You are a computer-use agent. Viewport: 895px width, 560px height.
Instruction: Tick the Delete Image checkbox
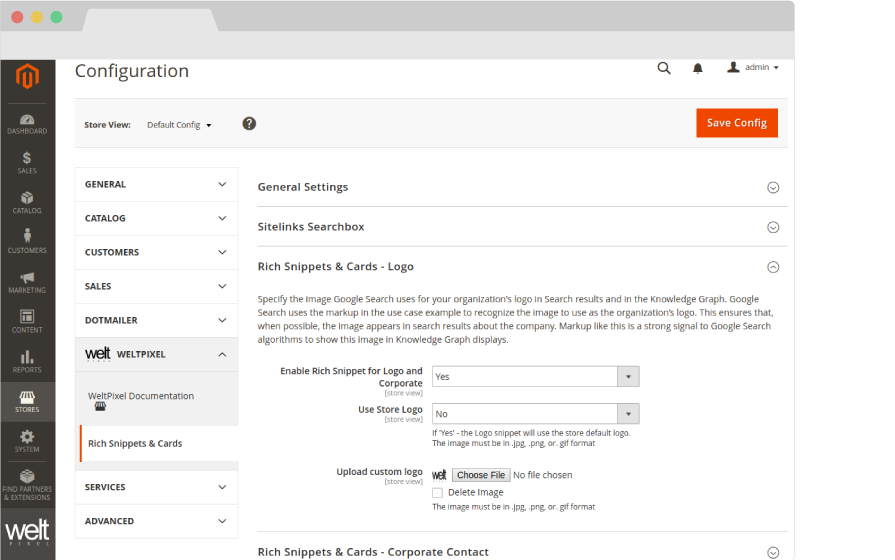point(437,493)
